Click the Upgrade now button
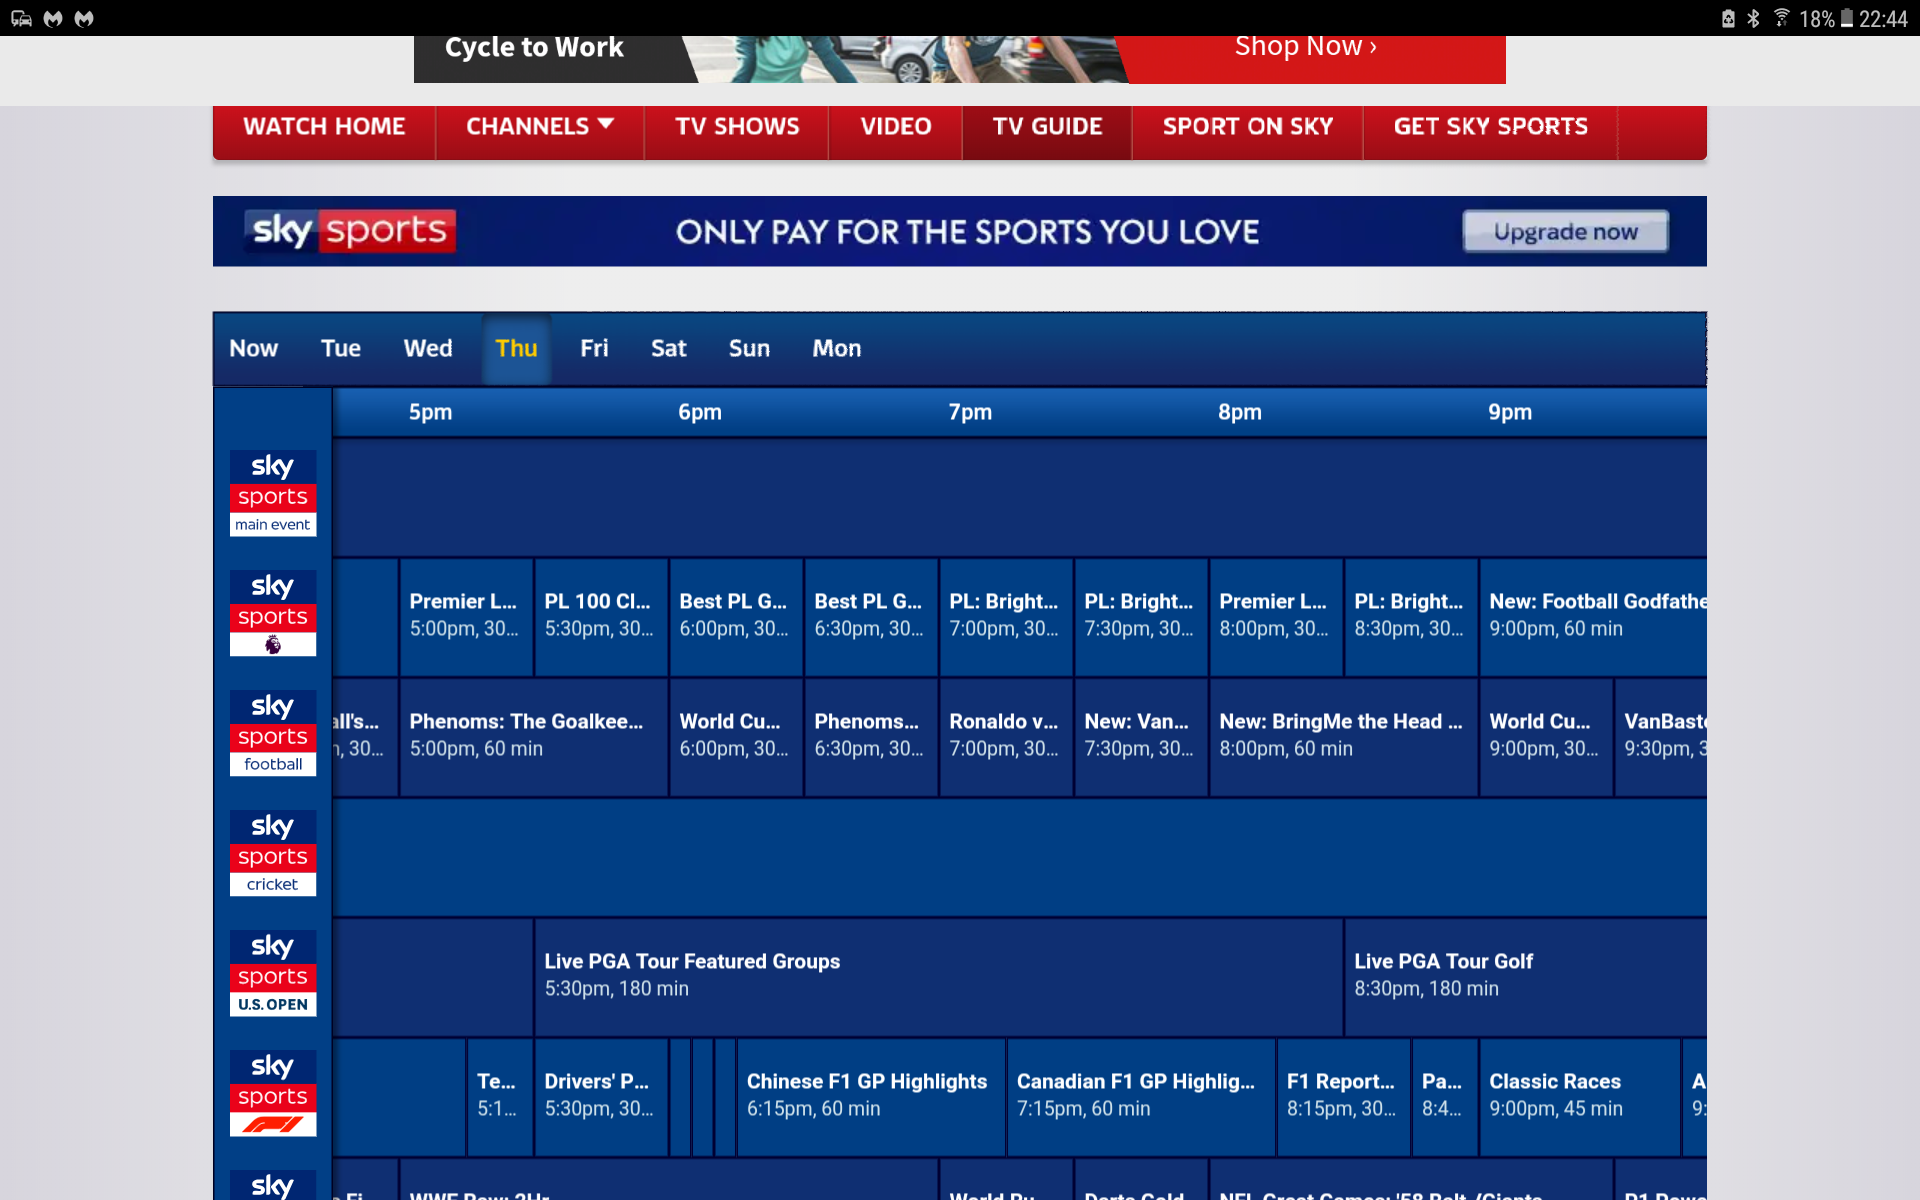 (x=1566, y=231)
